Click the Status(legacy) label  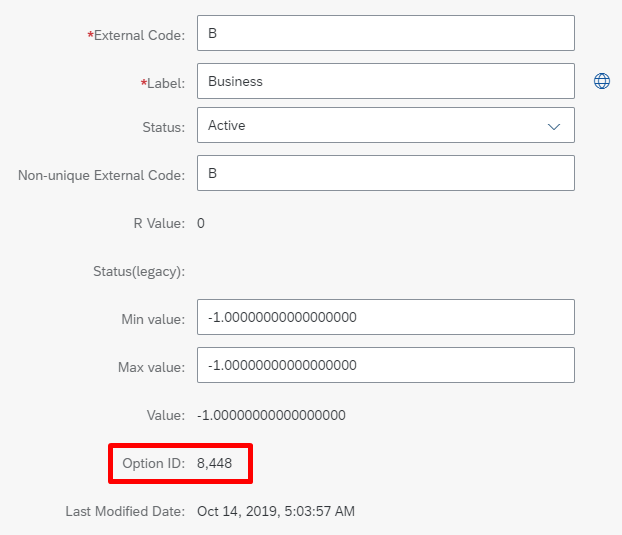[139, 271]
